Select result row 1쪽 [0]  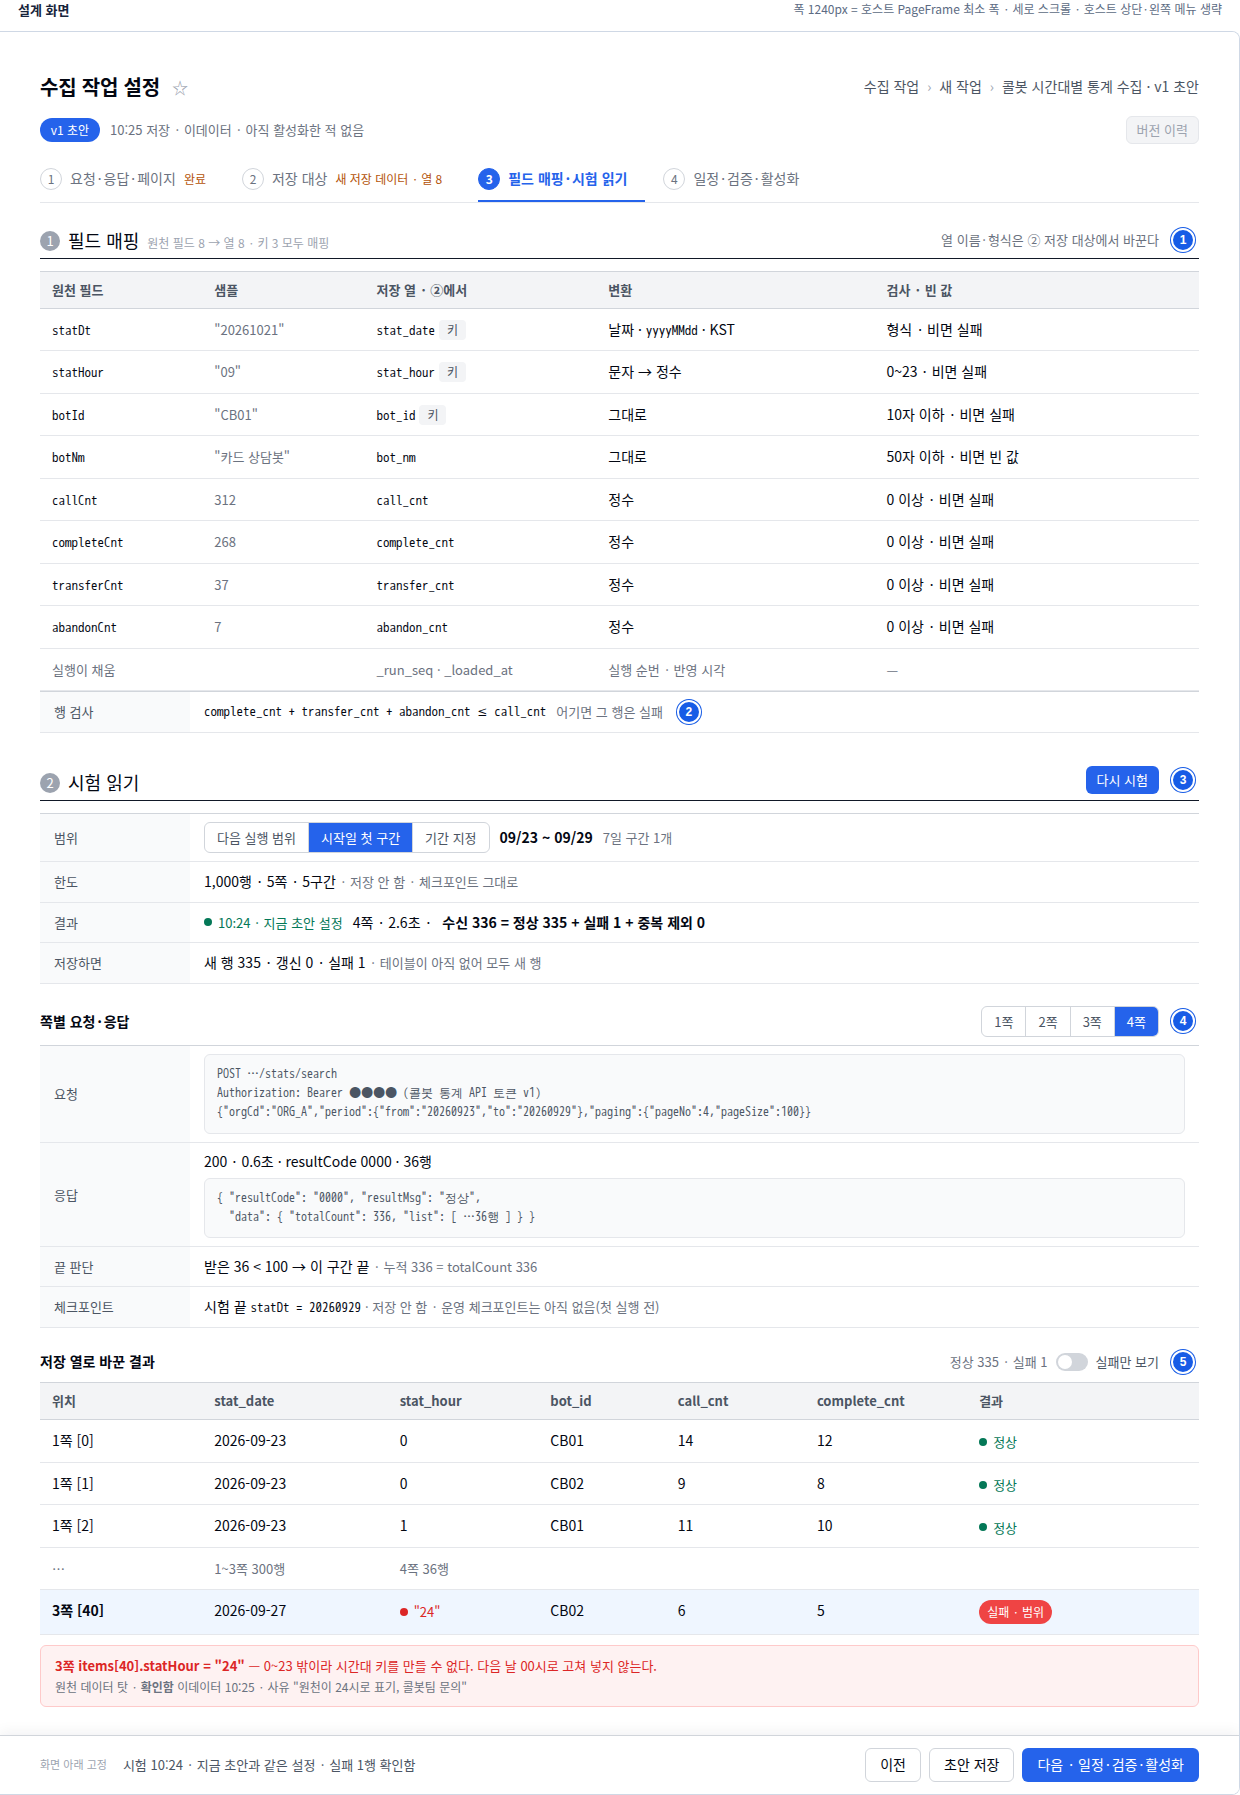coord(619,1441)
